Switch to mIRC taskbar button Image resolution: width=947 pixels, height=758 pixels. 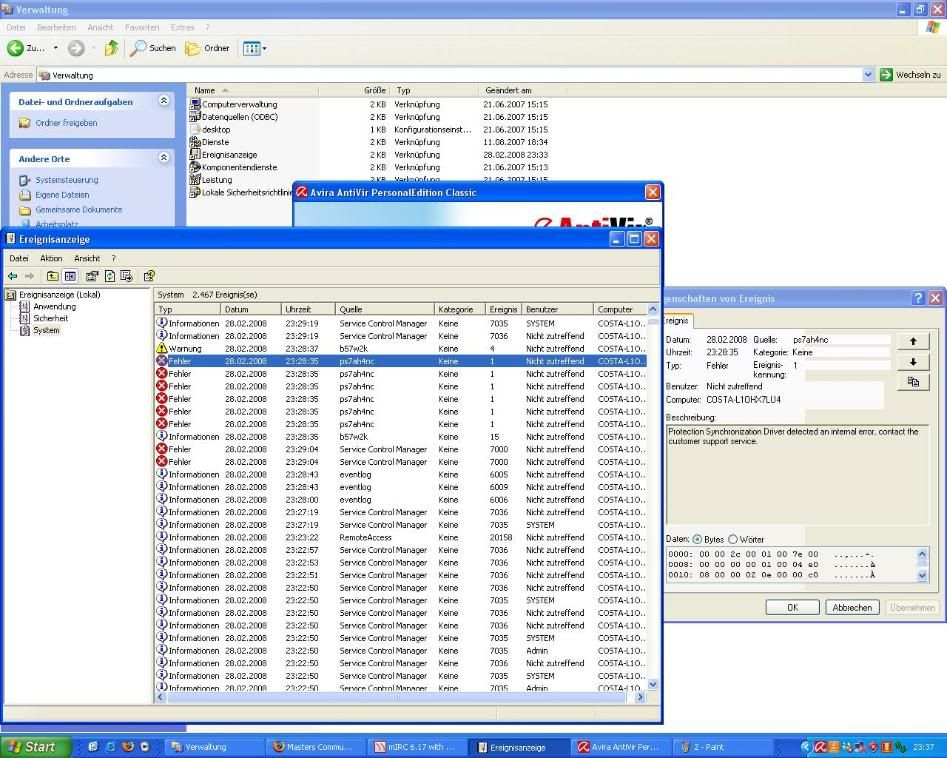pos(416,747)
